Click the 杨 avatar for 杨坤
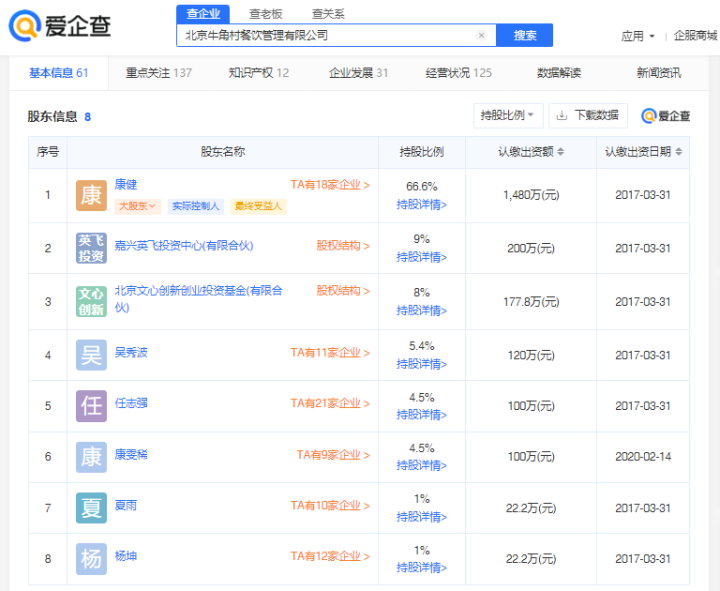 tap(91, 559)
